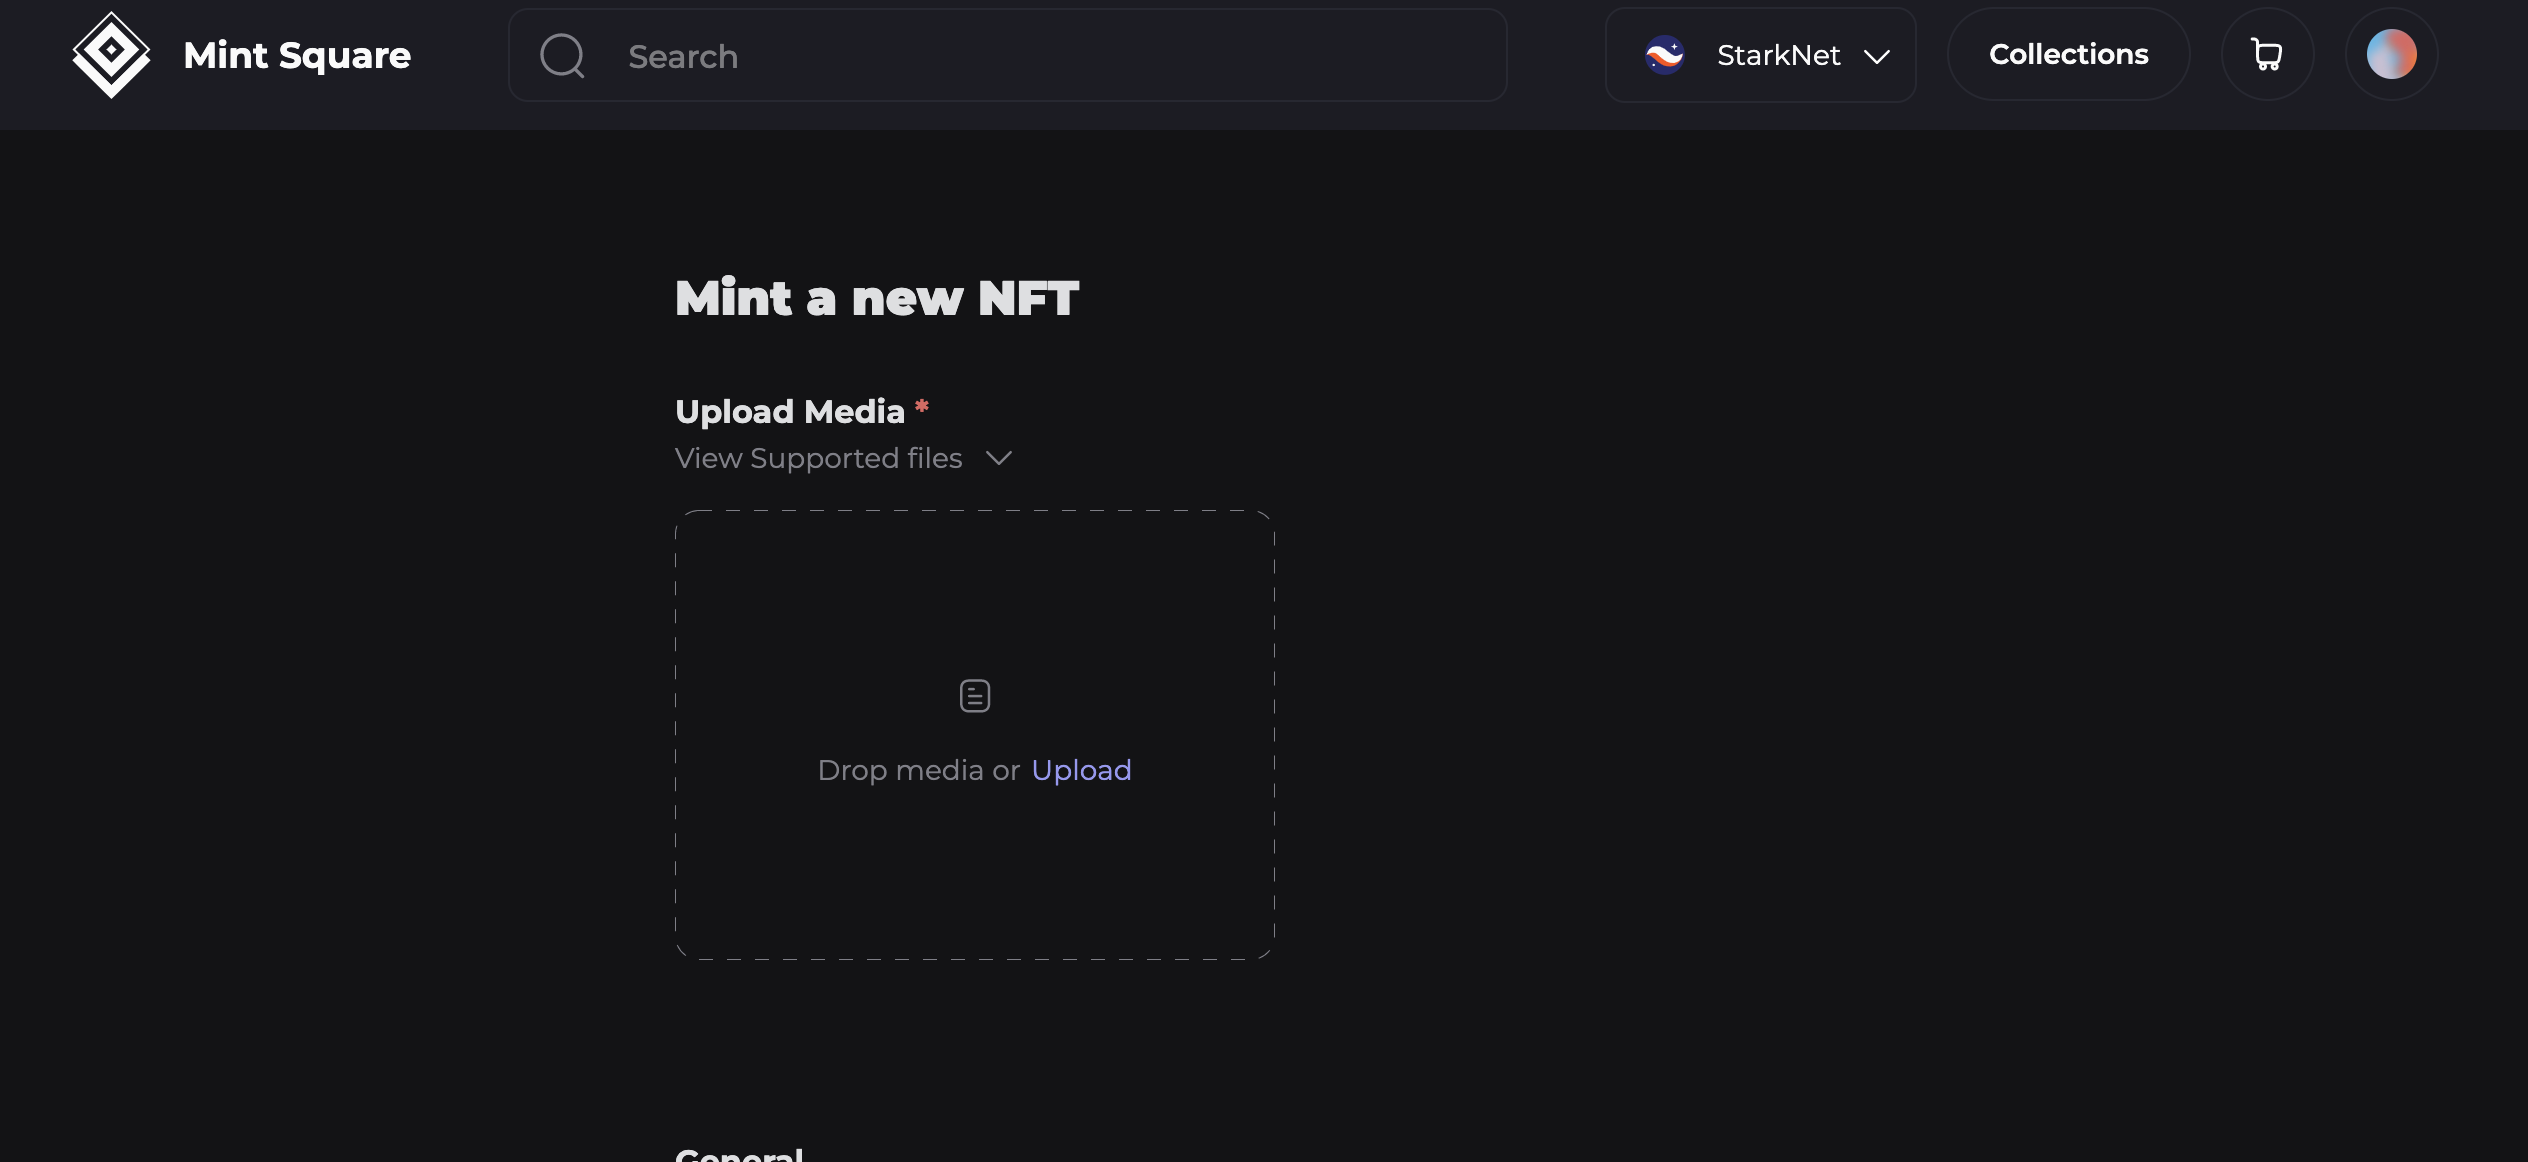
Task: Click the Mint a new NFT heading
Action: tap(877, 298)
